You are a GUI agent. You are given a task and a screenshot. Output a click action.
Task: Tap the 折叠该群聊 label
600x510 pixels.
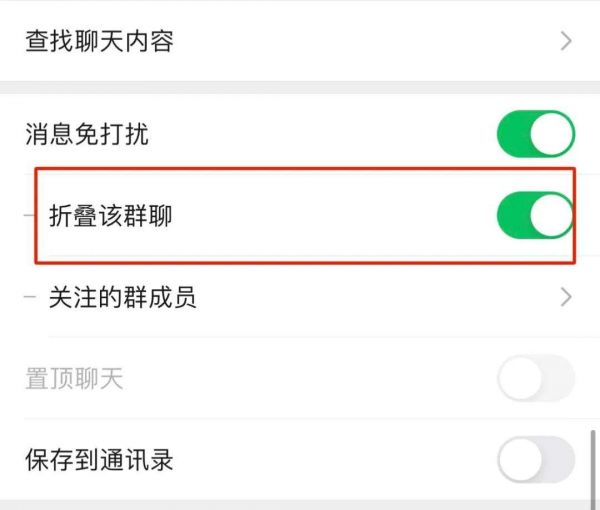tap(110, 217)
